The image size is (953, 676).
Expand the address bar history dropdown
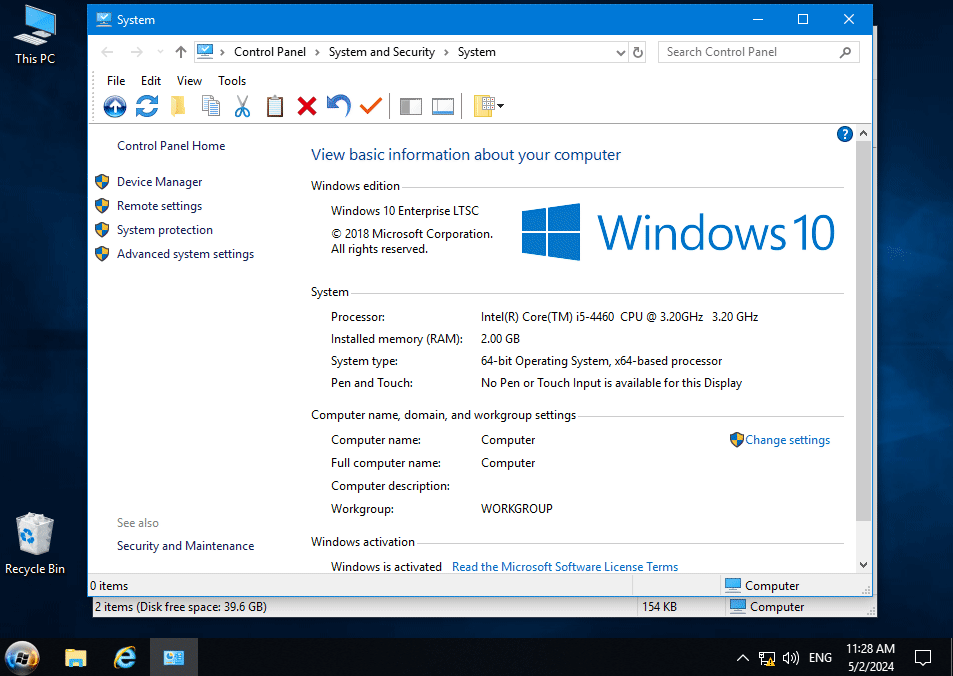point(621,53)
